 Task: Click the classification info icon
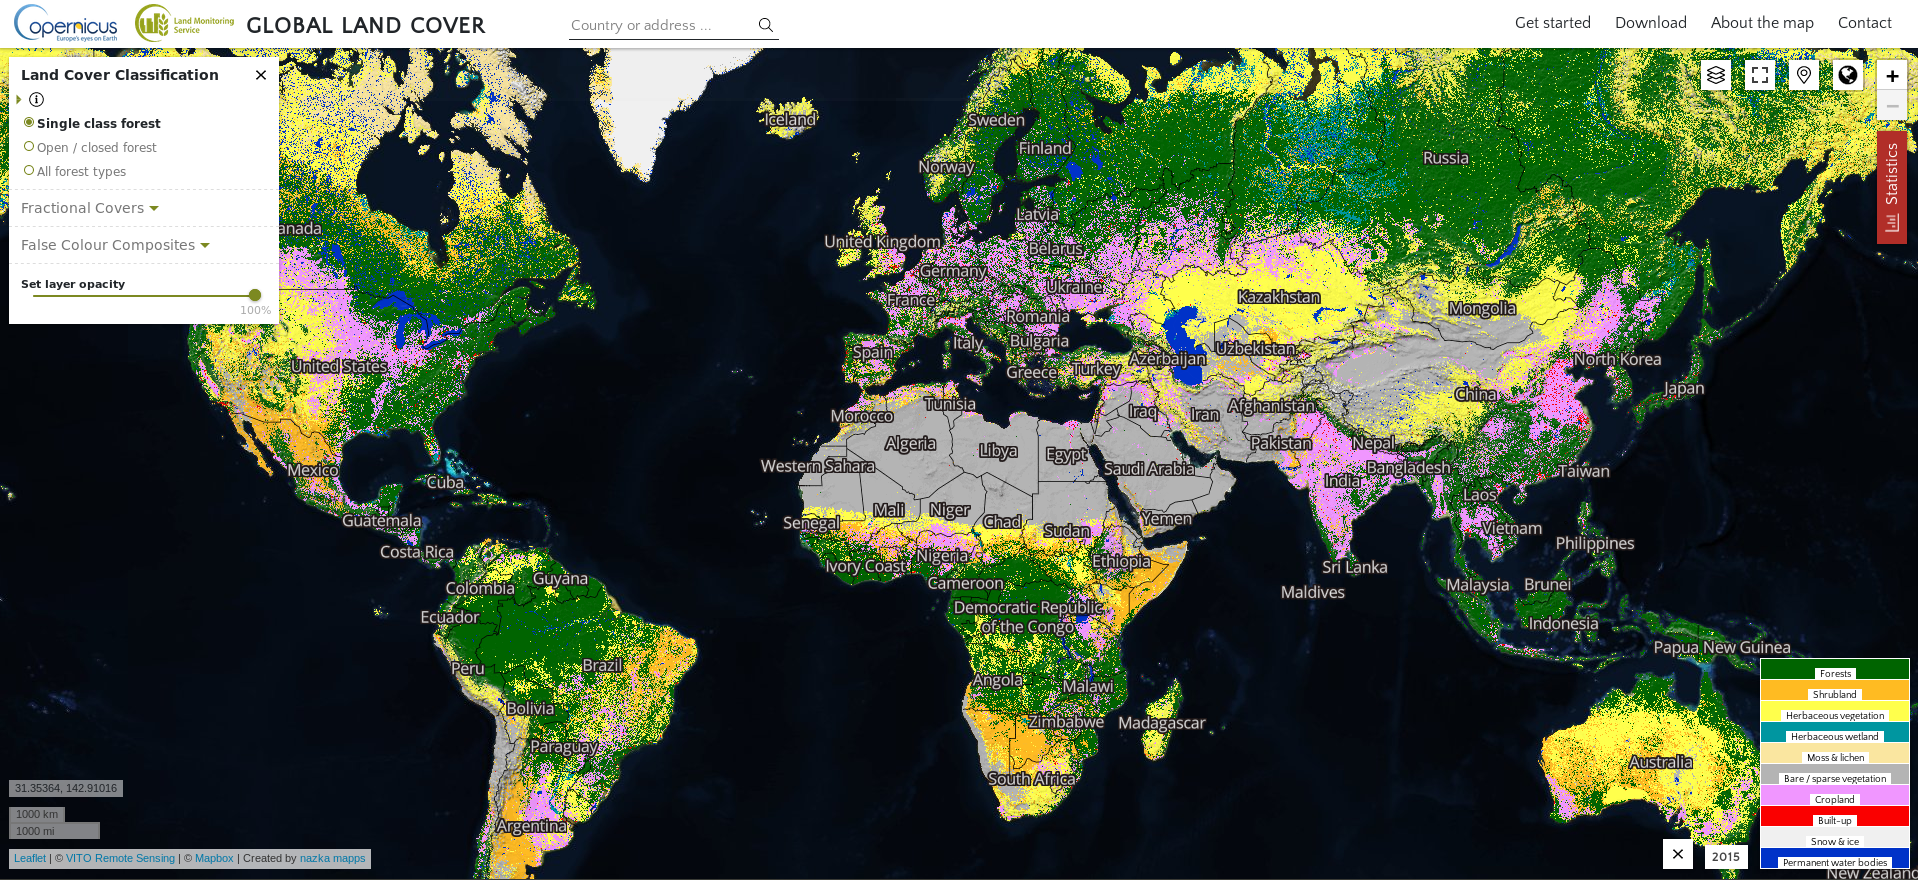coord(37,99)
